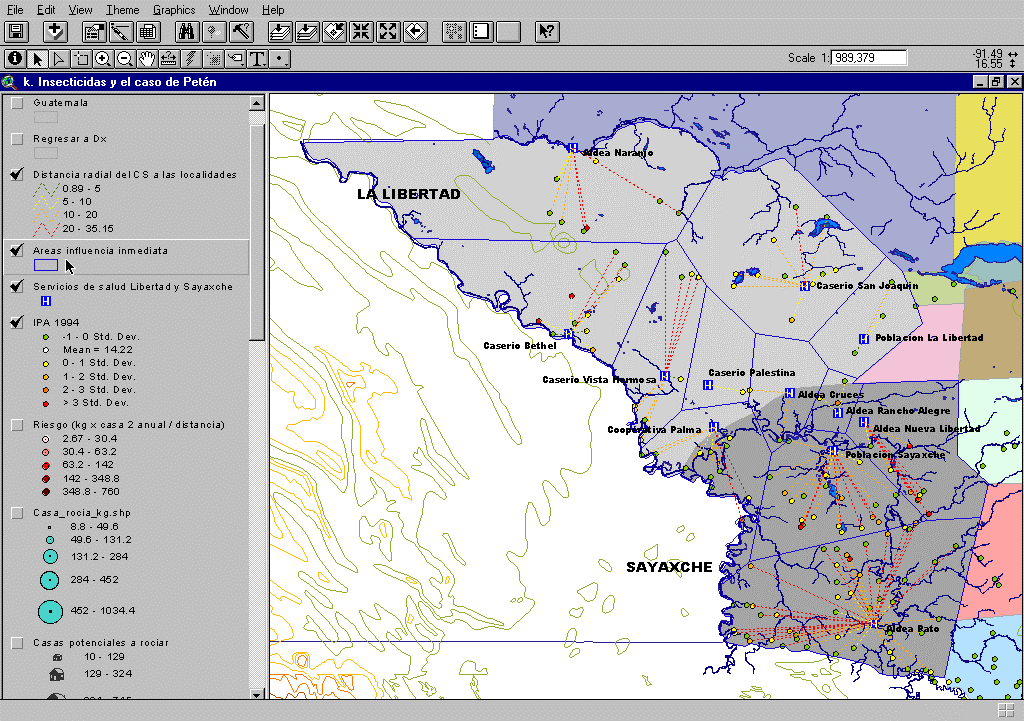The width and height of the screenshot is (1024, 721).
Task: Click Zoom to Full Extent icon
Action: tap(280, 31)
